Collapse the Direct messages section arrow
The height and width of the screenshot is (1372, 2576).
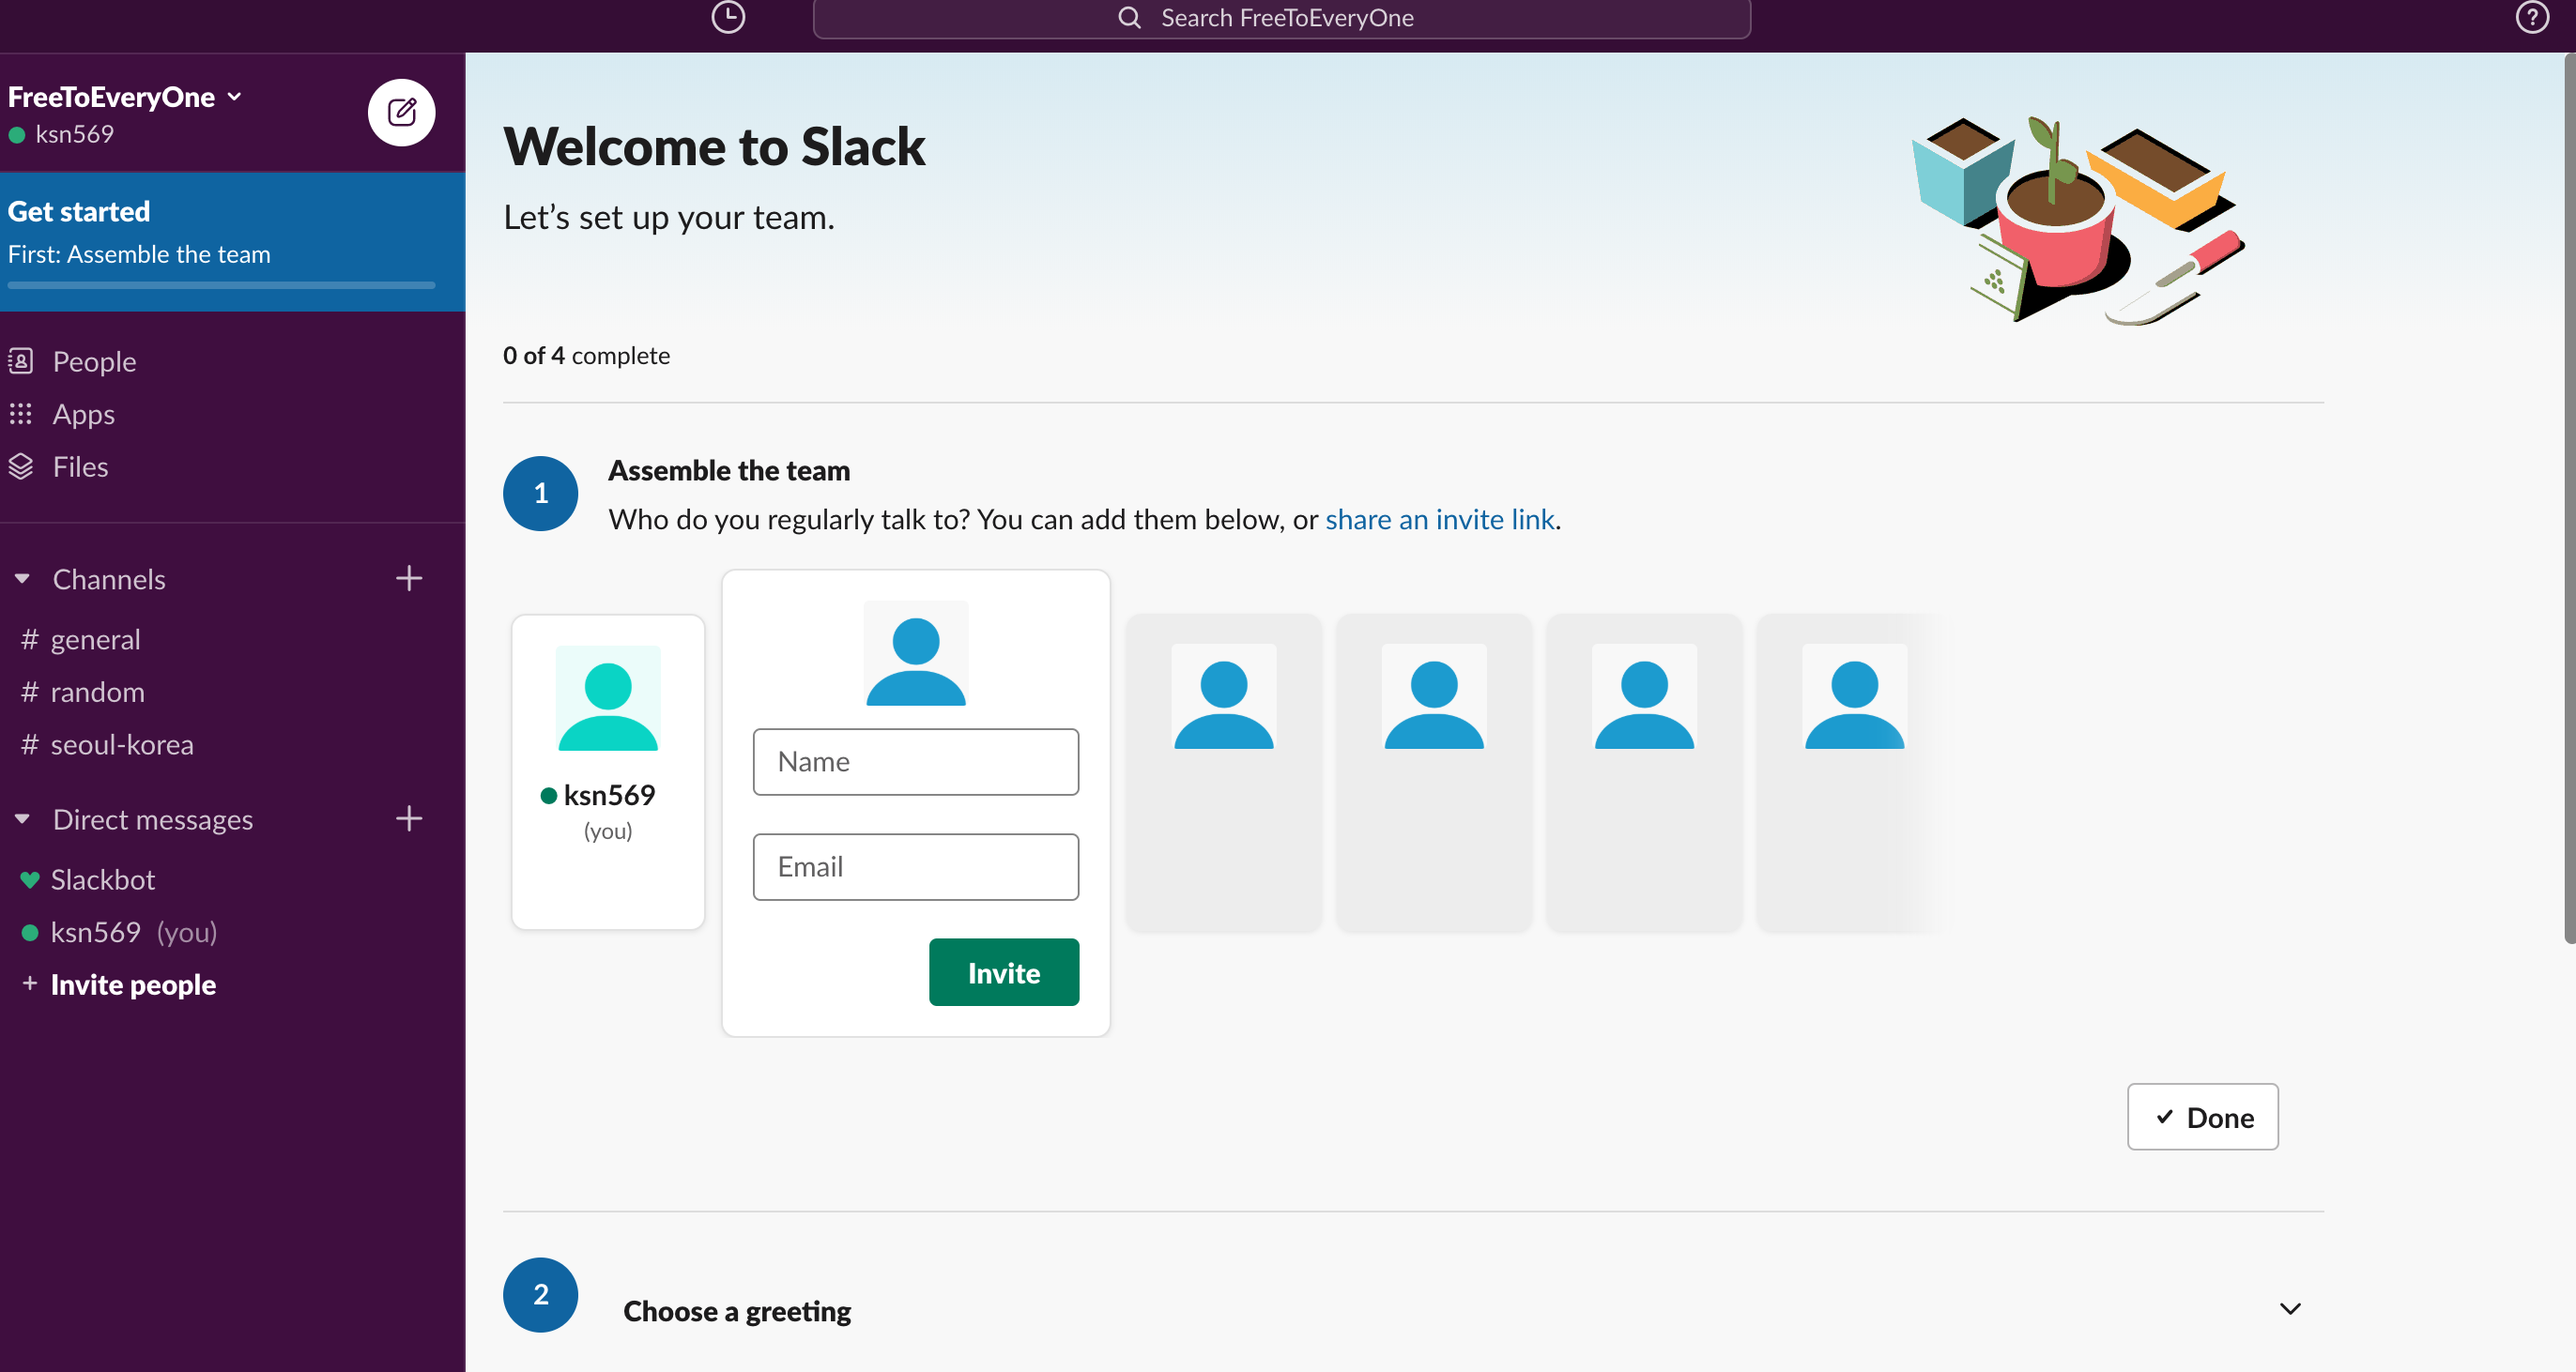tap(22, 818)
